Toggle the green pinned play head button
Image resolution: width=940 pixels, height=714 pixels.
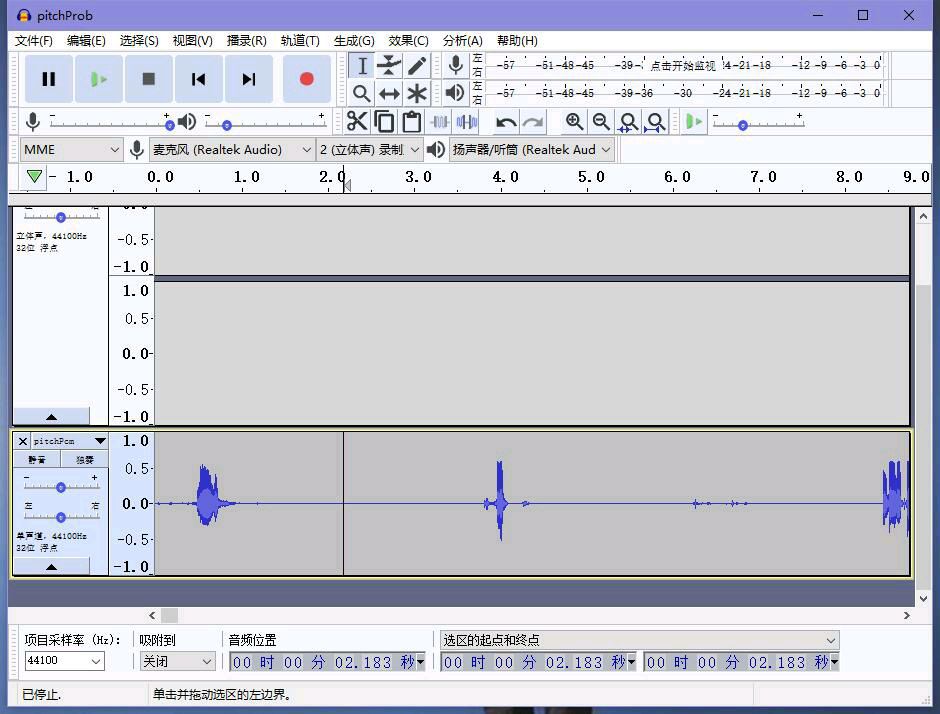point(35,177)
